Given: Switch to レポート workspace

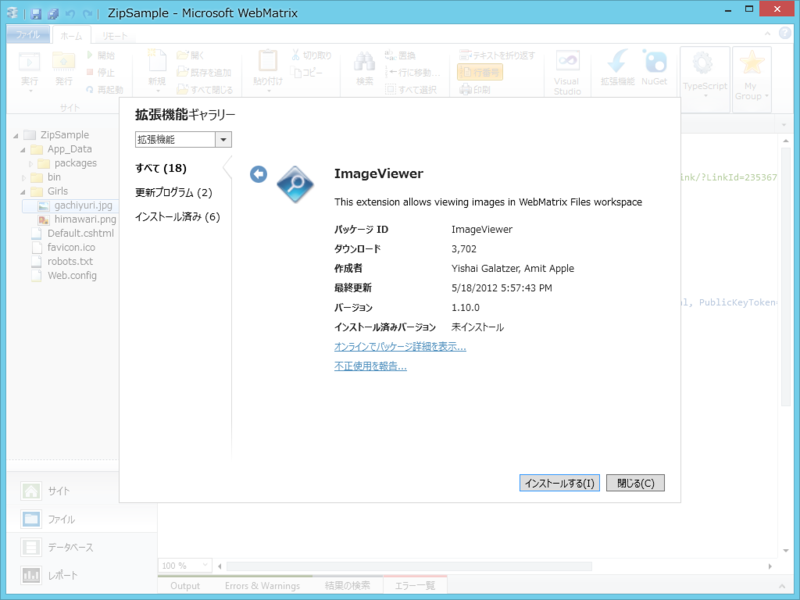Looking at the screenshot, I should [x=82, y=575].
